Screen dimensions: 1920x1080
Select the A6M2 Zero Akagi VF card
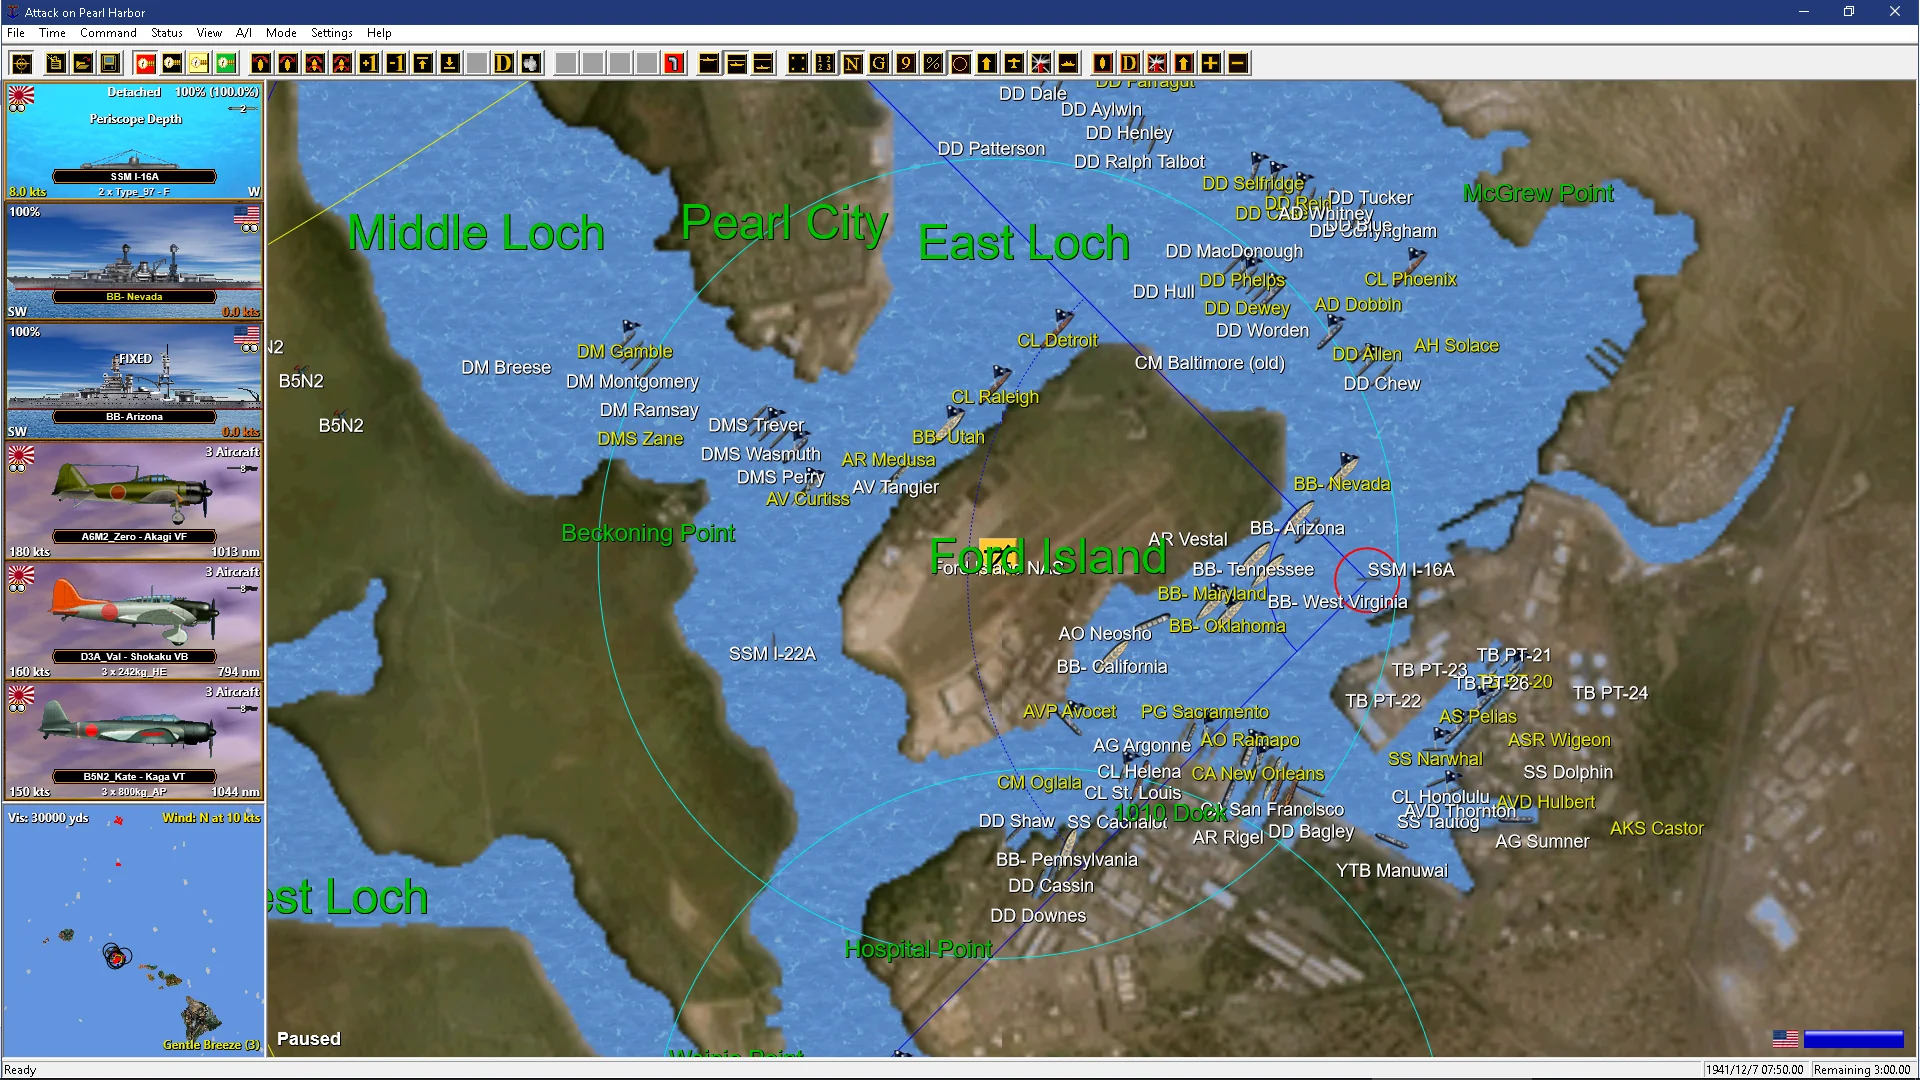tap(134, 500)
